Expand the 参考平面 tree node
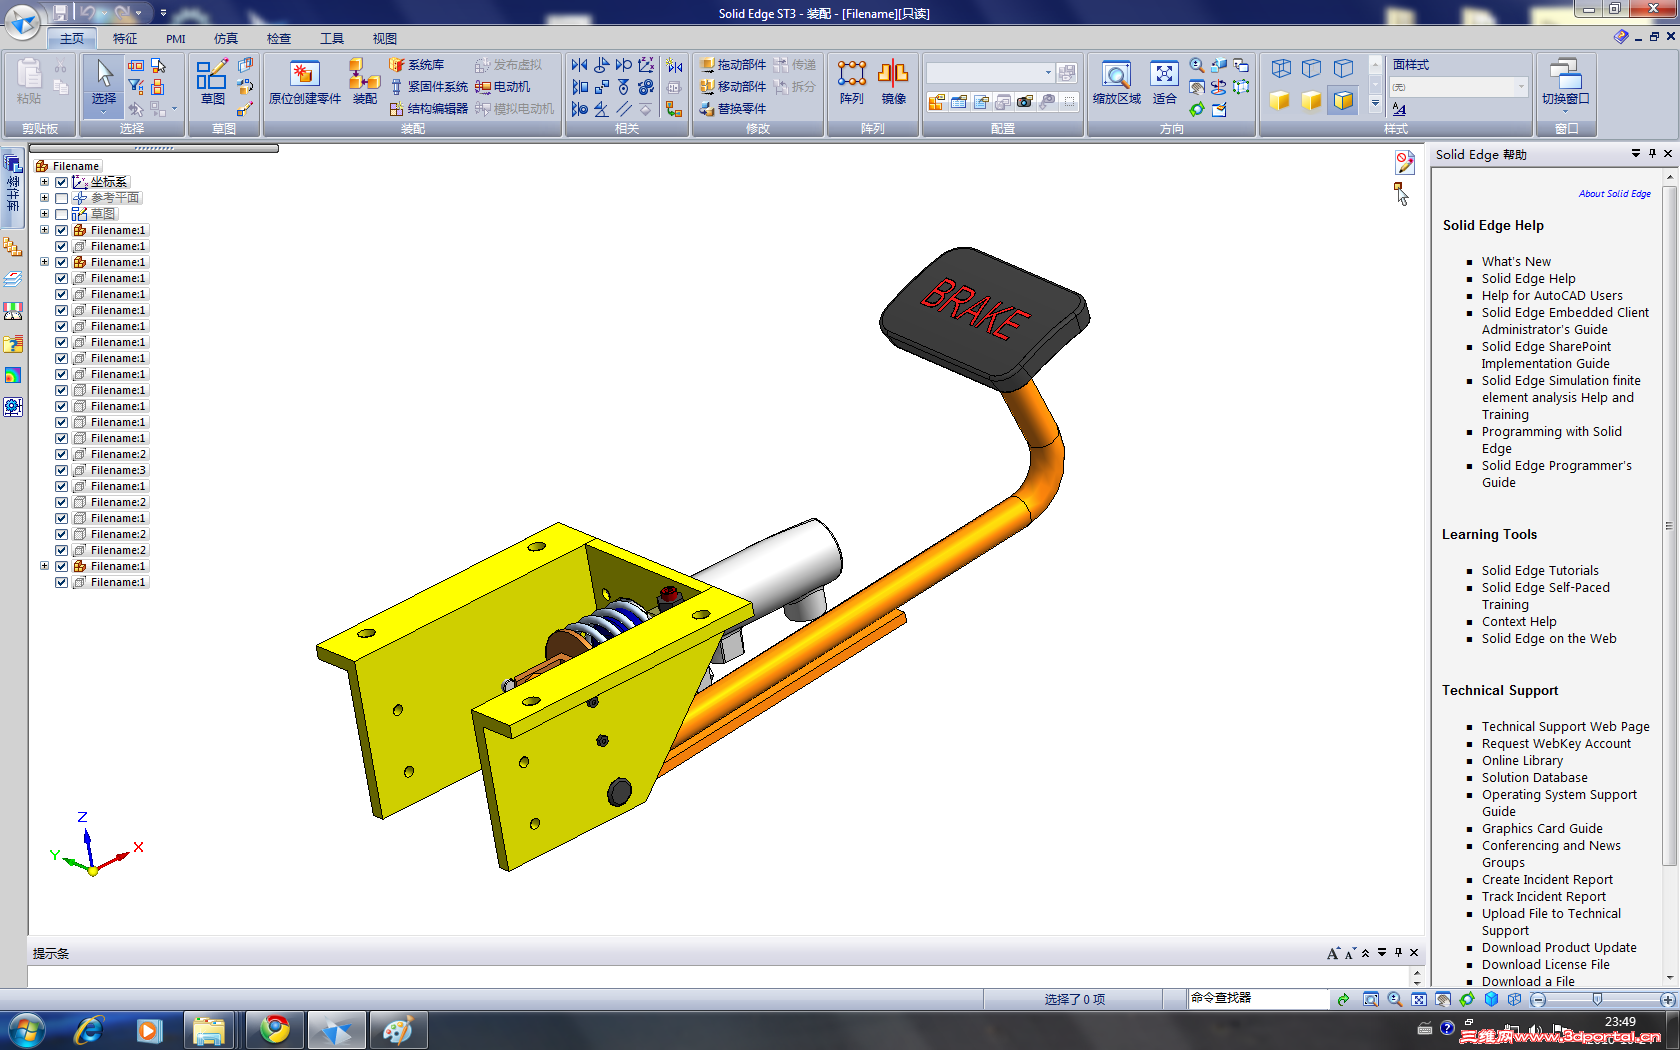Image resolution: width=1680 pixels, height=1050 pixels. 44,198
